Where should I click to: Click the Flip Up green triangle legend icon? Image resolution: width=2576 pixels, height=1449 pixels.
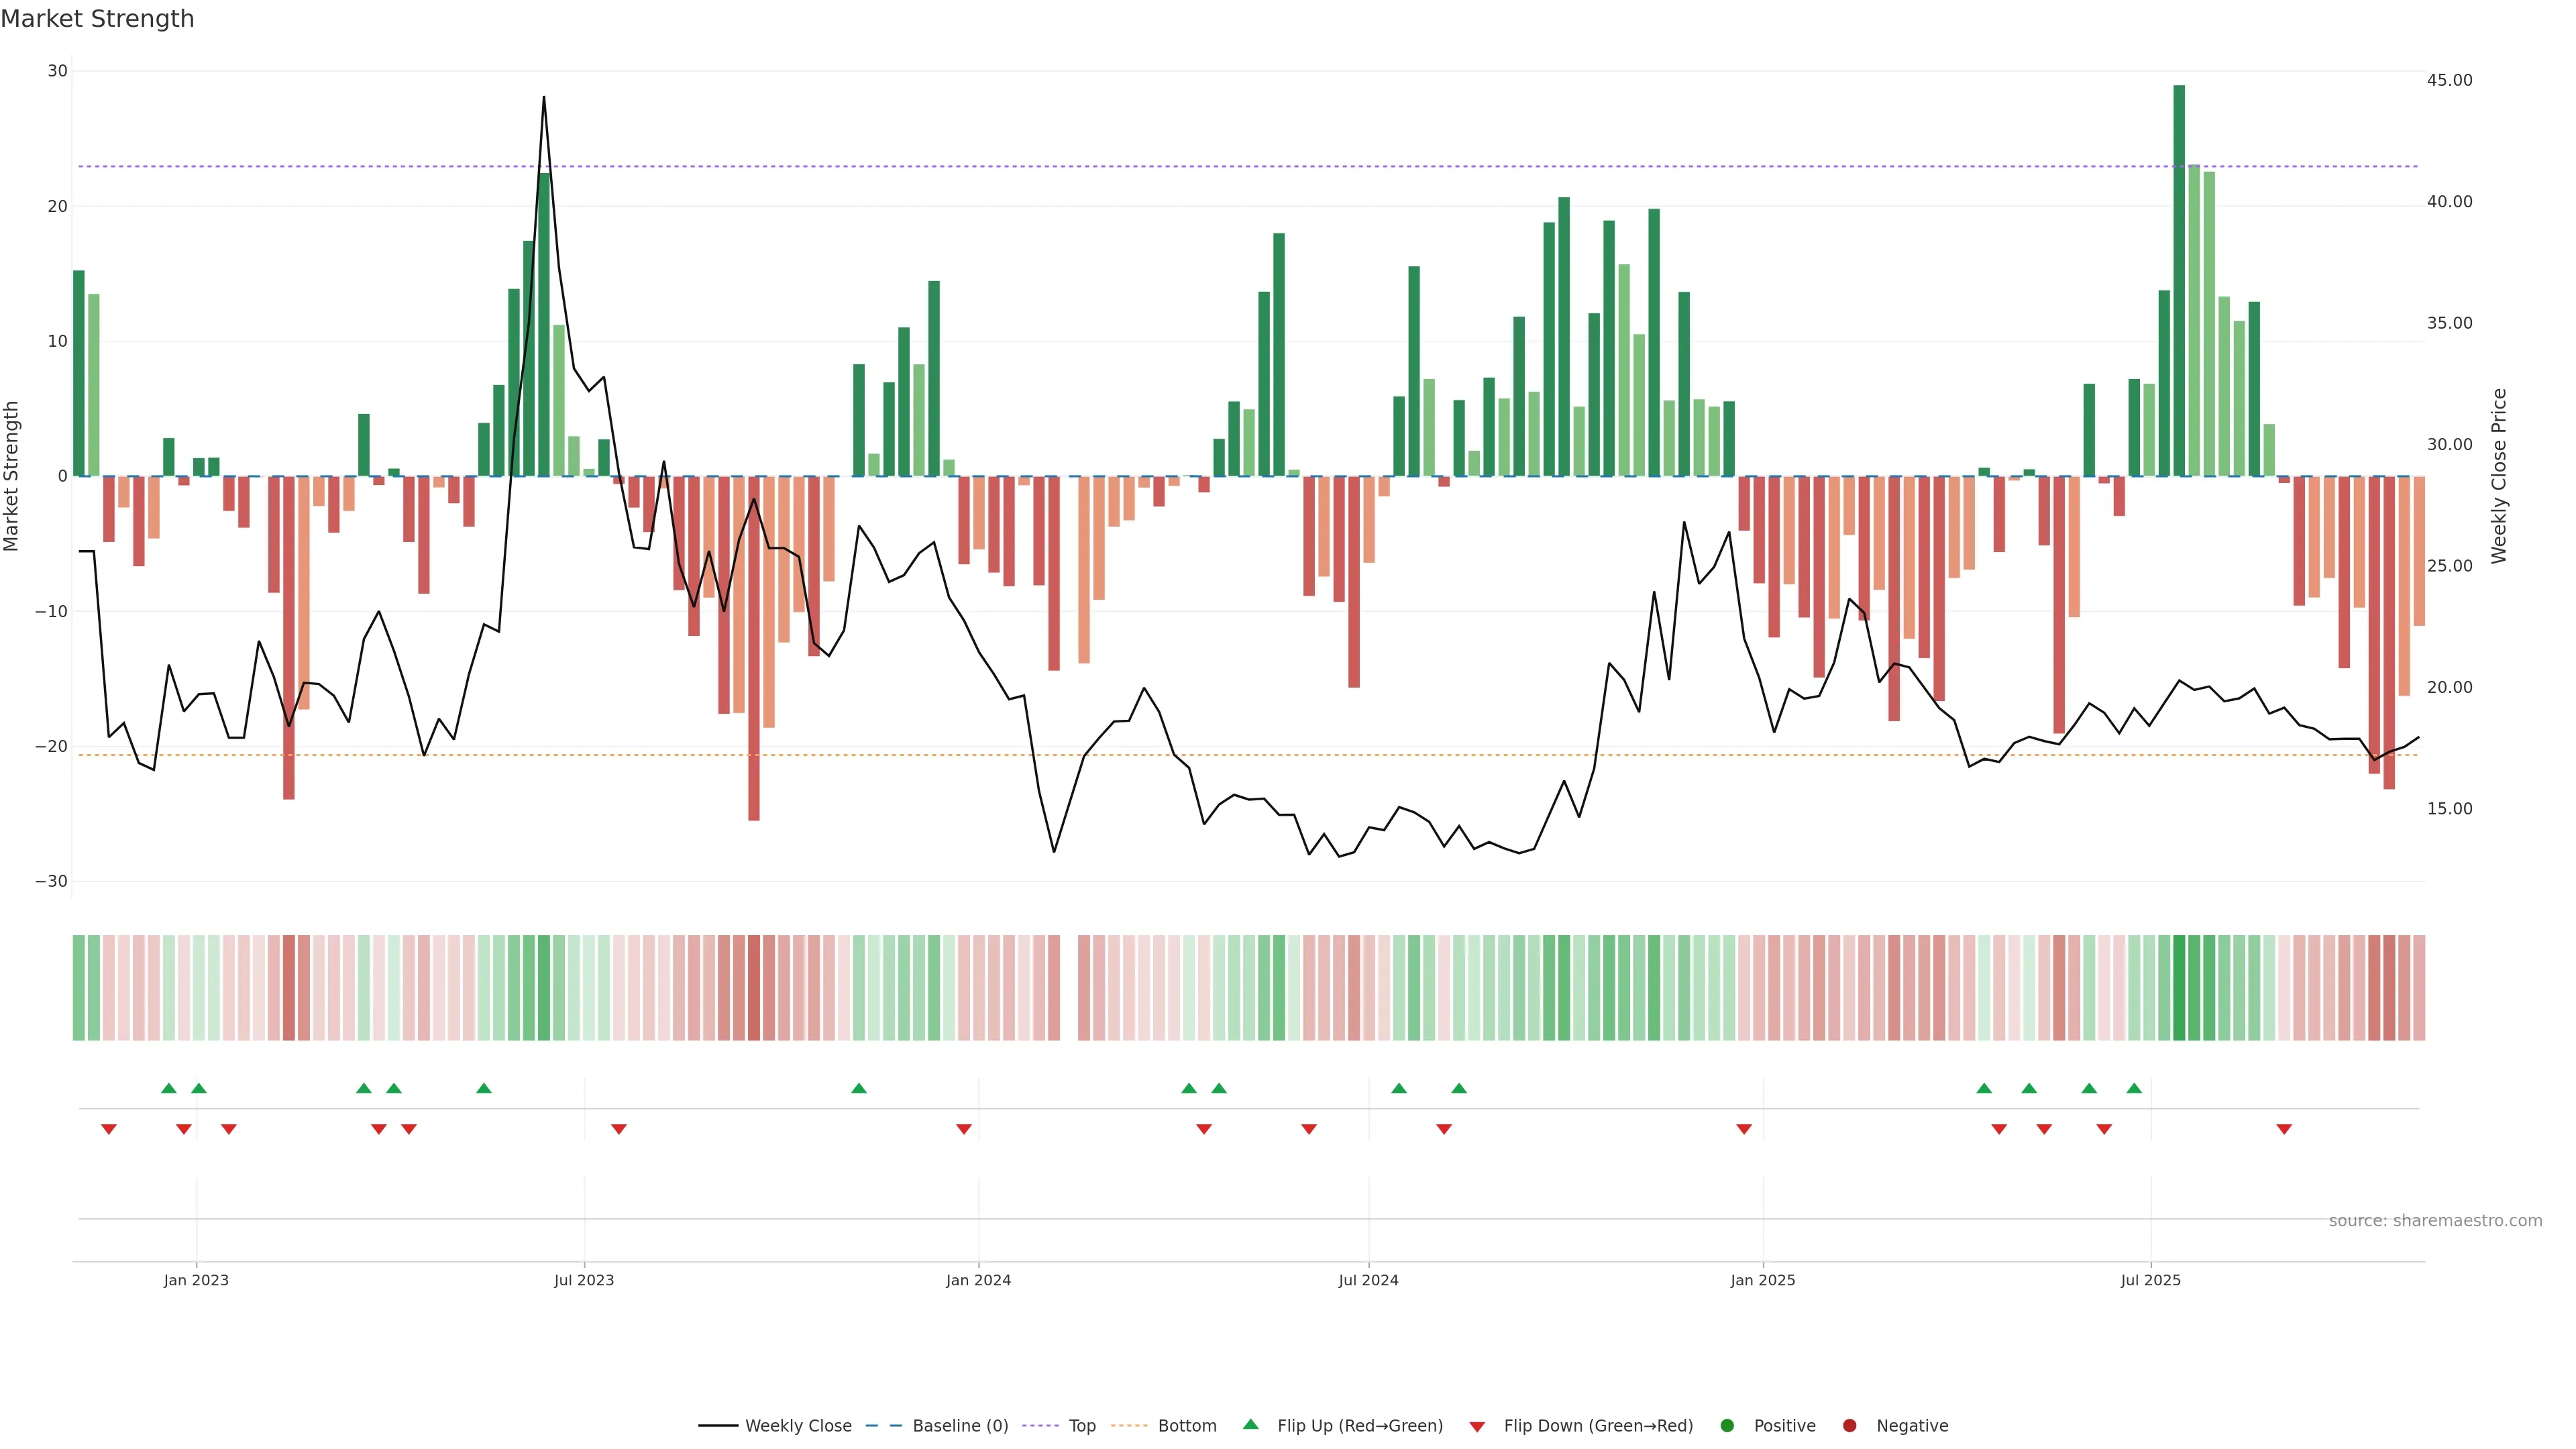pos(1250,1425)
